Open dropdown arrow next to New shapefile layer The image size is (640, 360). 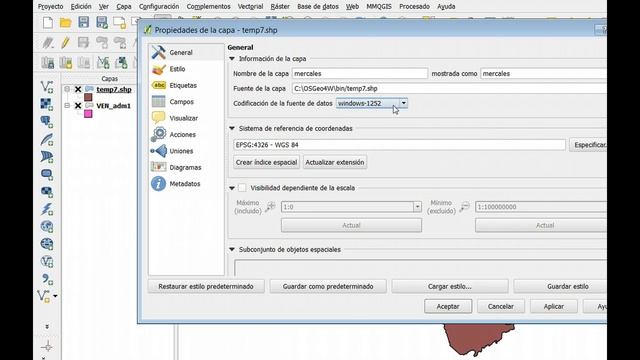55,296
